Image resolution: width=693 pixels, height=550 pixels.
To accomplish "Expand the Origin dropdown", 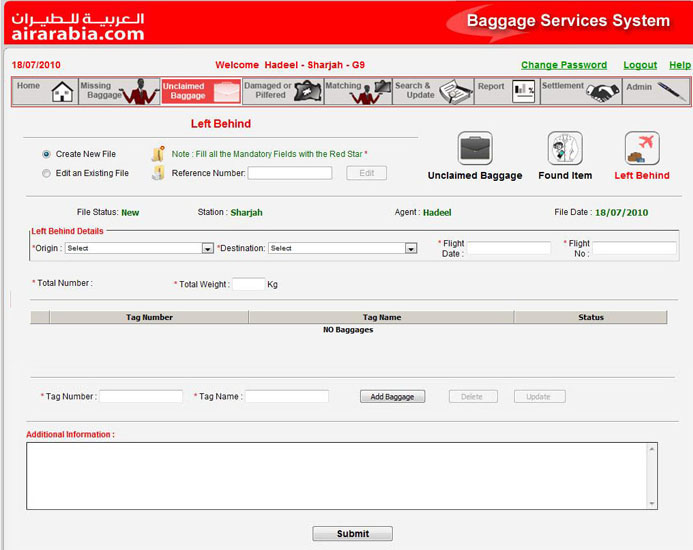I will 208,248.
